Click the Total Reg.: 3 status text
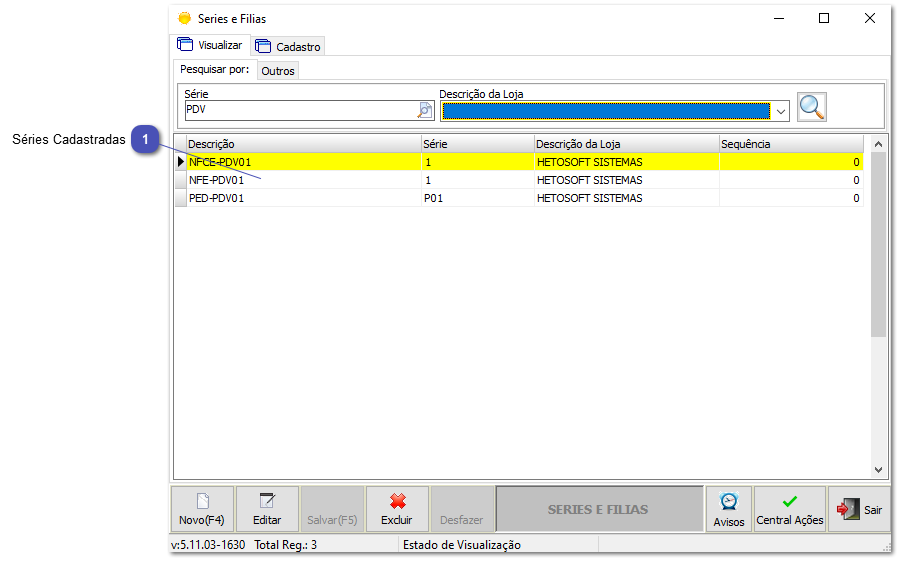 pos(285,545)
